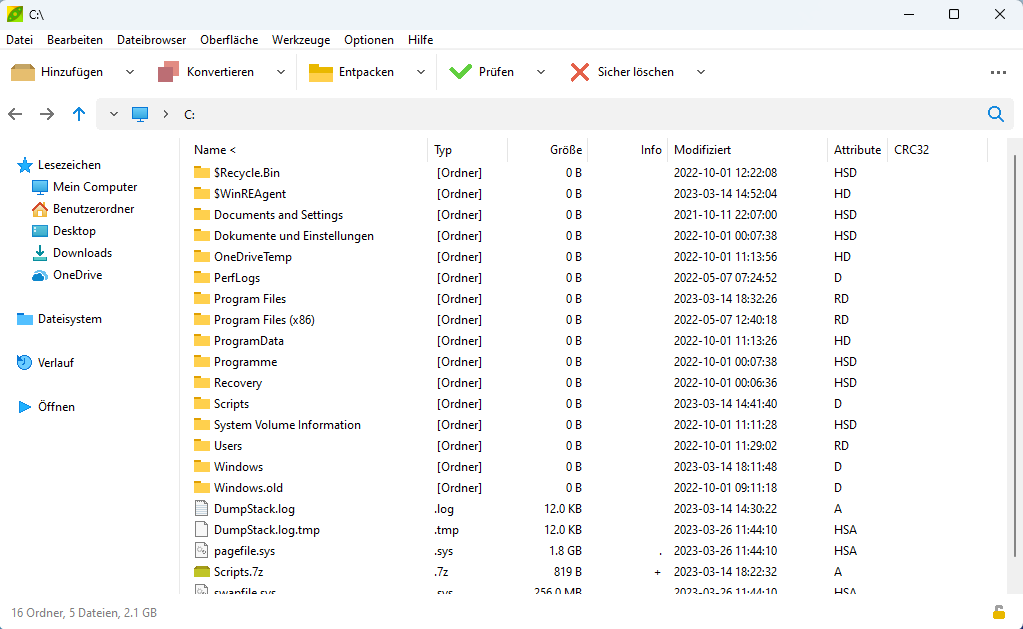This screenshot has height=629, width=1023.
Task: Go up one directory with up arrow
Action: [79, 114]
